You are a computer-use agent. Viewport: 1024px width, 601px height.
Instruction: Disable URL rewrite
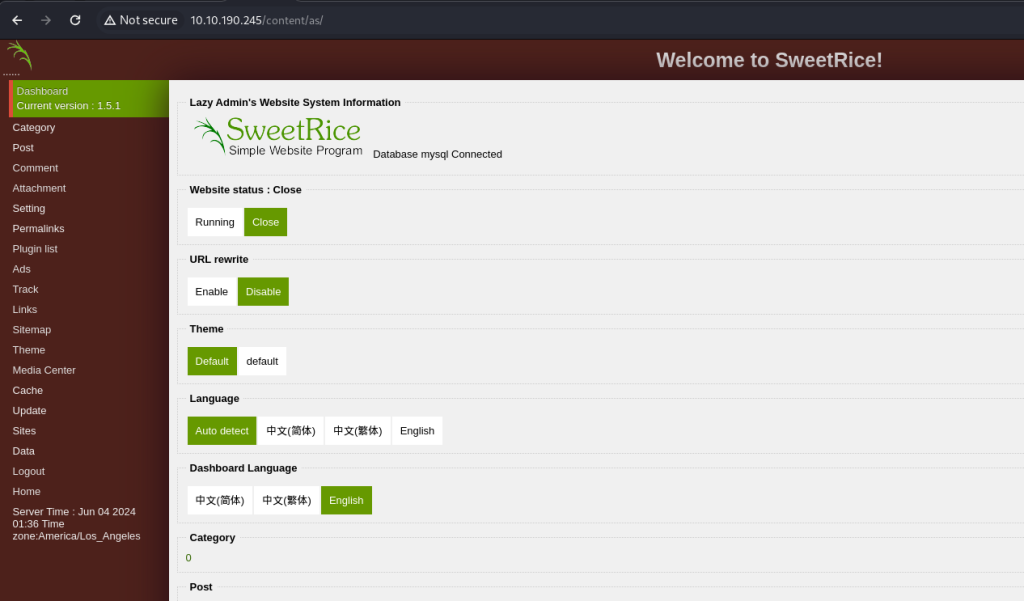263,291
